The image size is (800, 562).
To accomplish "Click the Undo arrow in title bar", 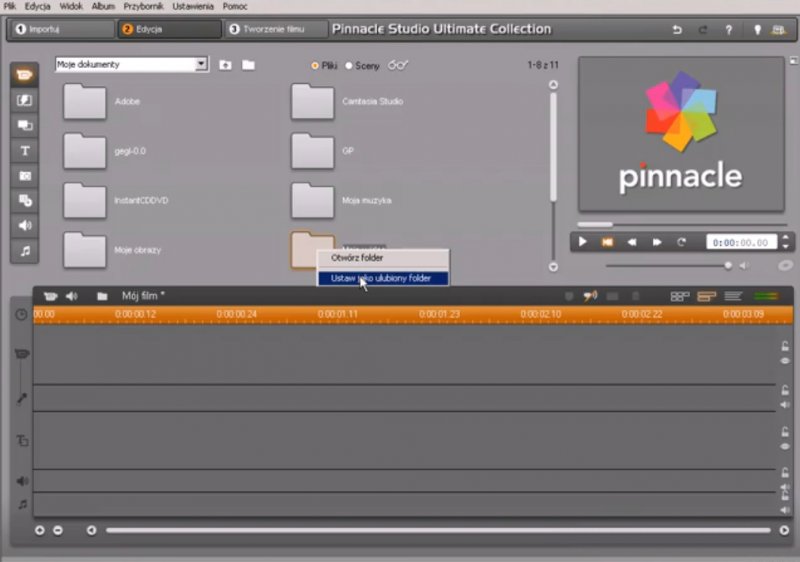I will 677,30.
